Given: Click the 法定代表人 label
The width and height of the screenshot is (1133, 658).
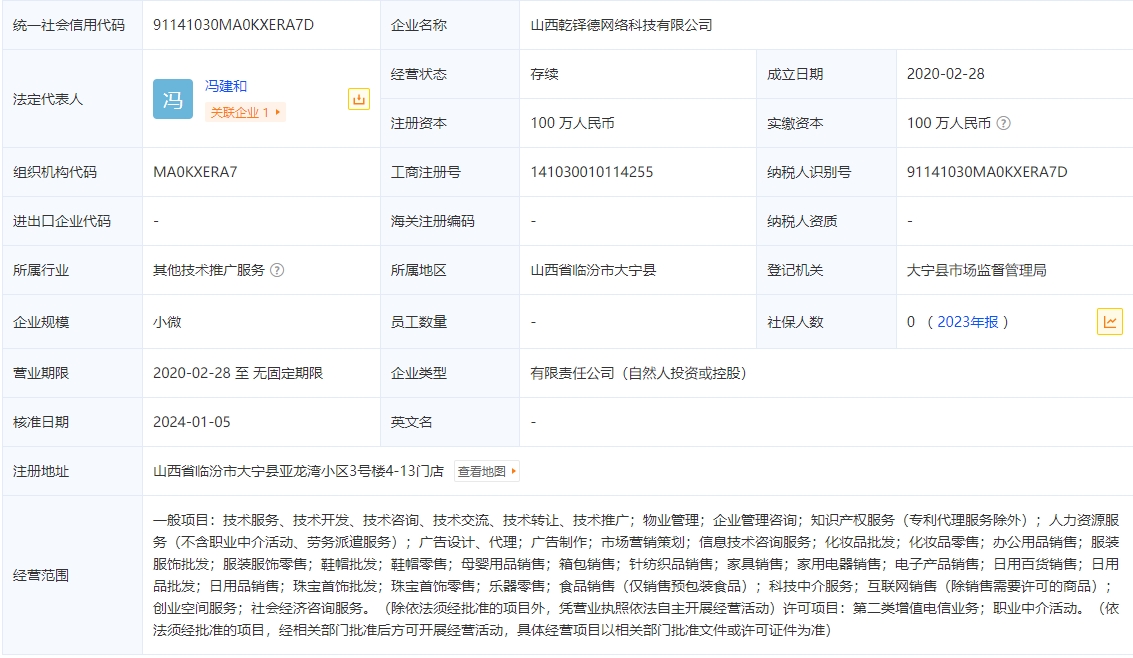Looking at the screenshot, I should (48, 100).
